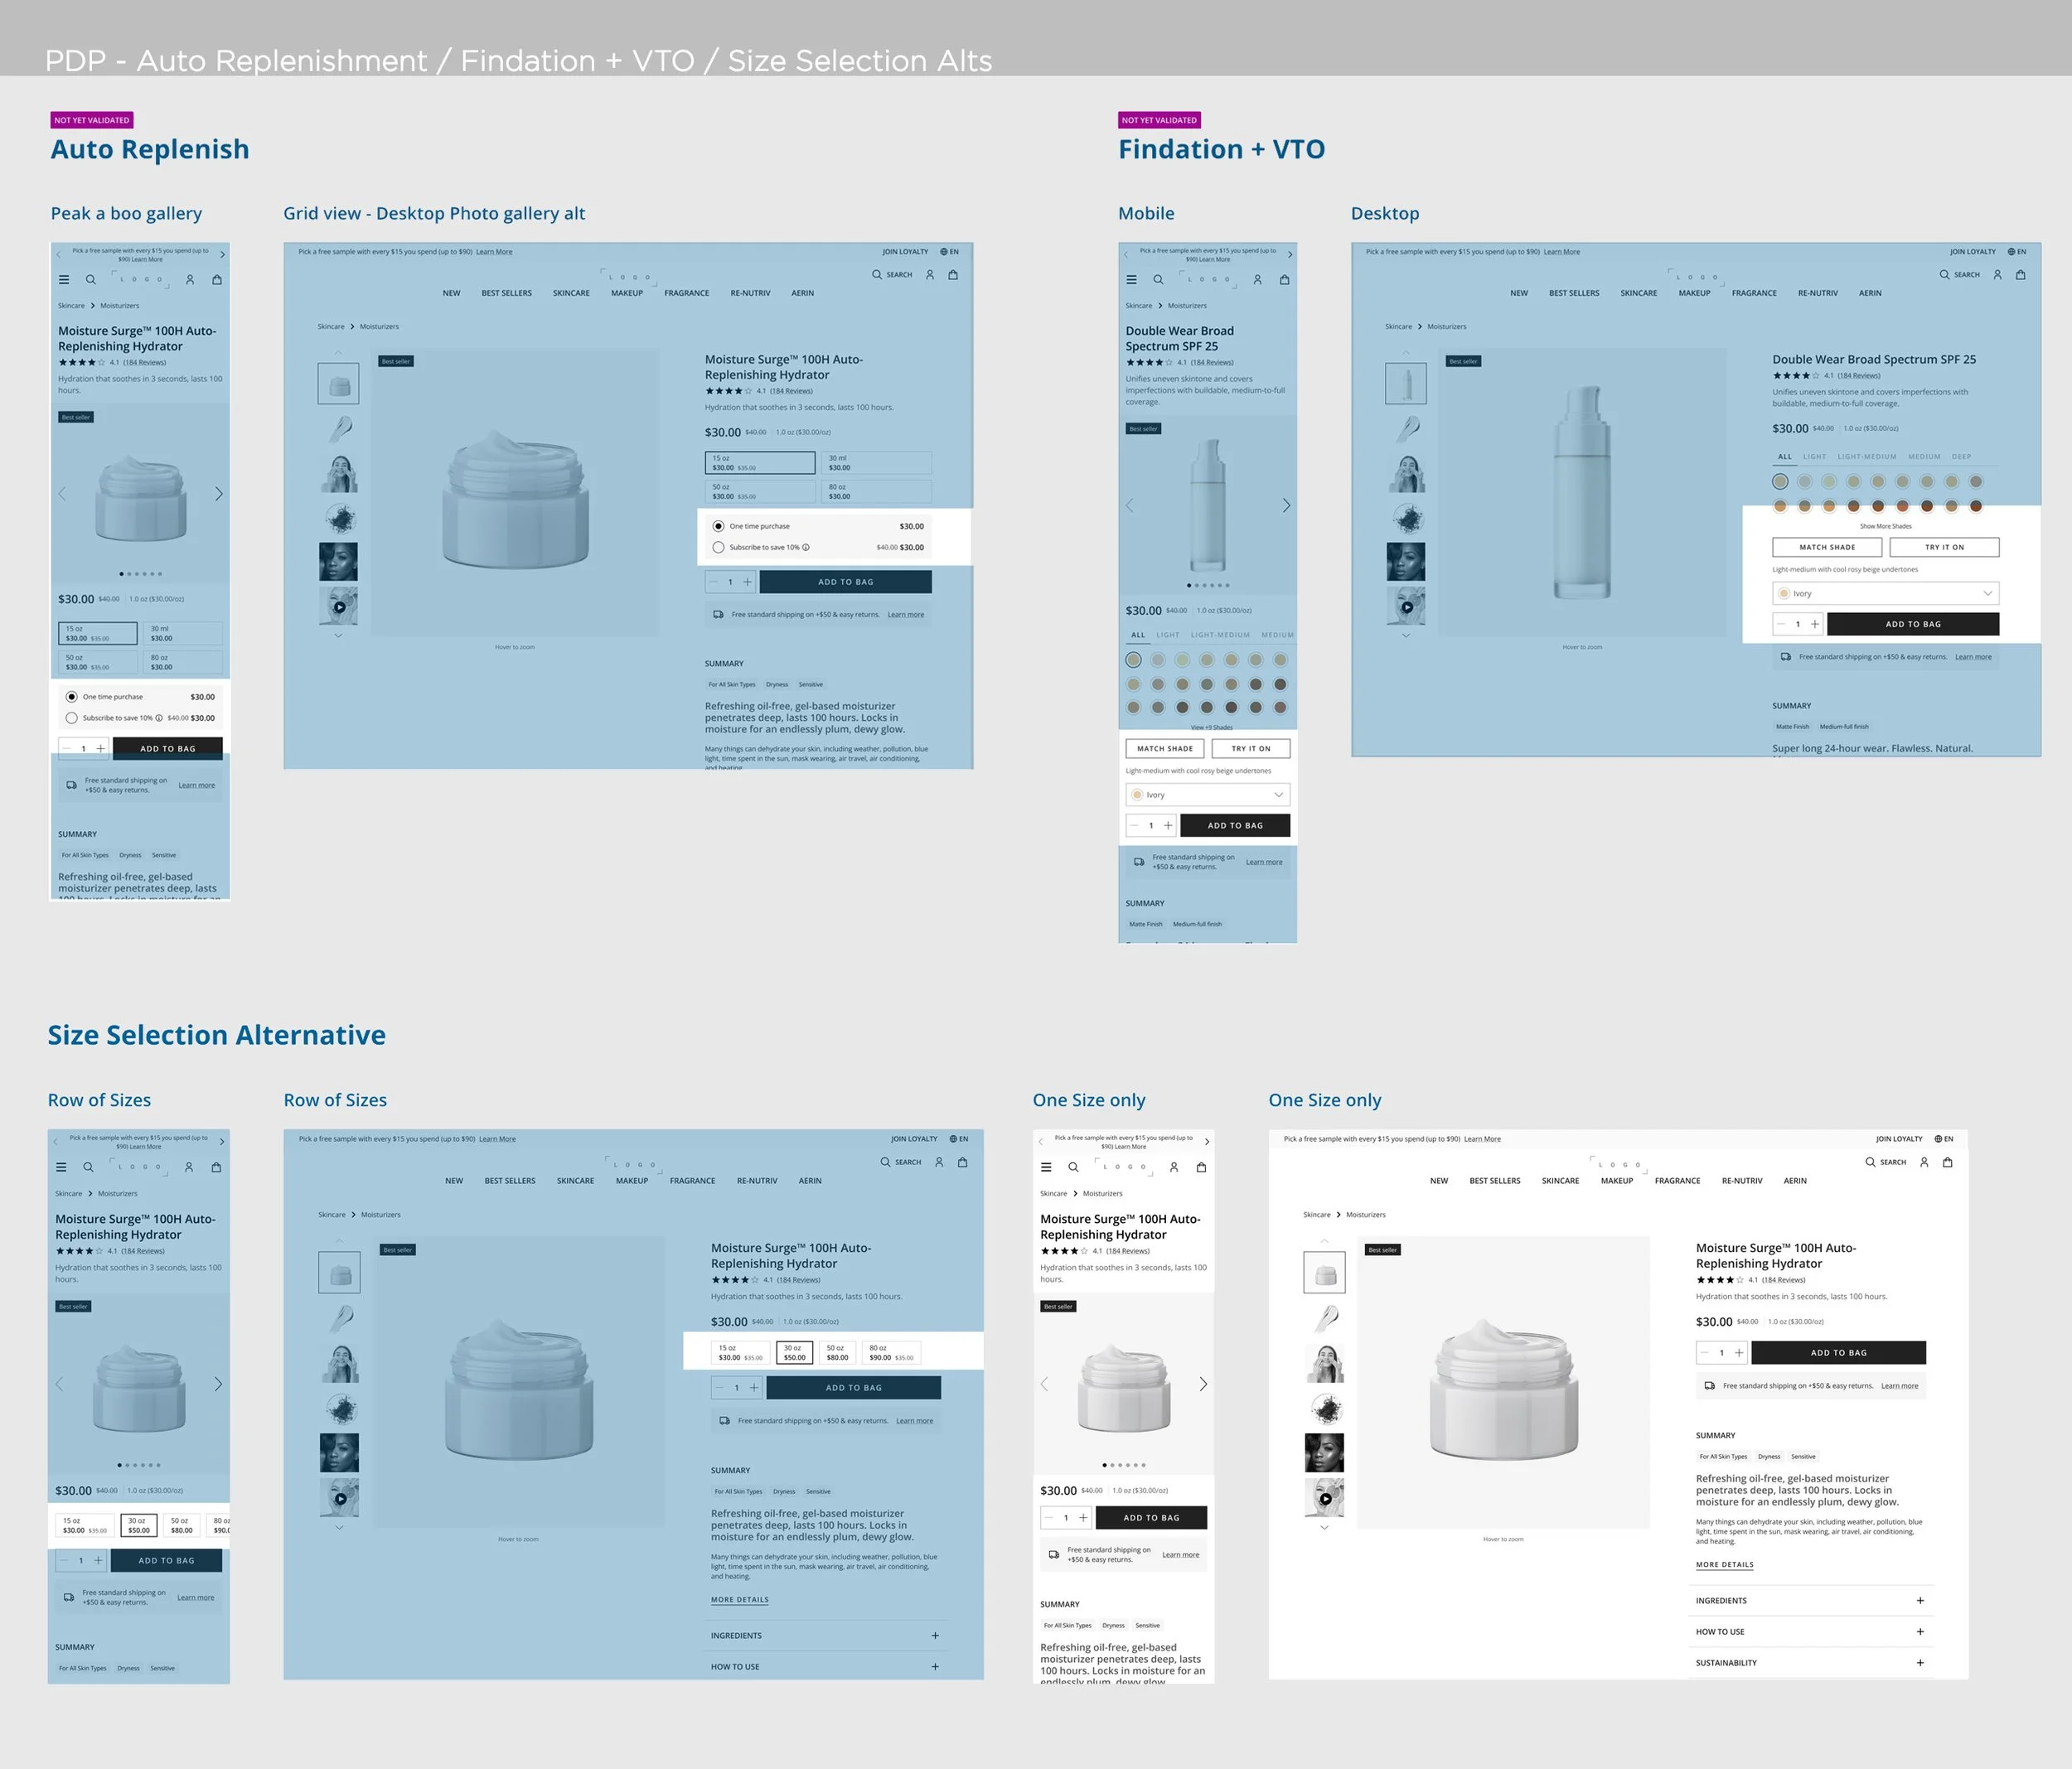This screenshot has height=1769, width=2072.
Task: Click account icon in Grid view desktop header
Action: (x=929, y=275)
